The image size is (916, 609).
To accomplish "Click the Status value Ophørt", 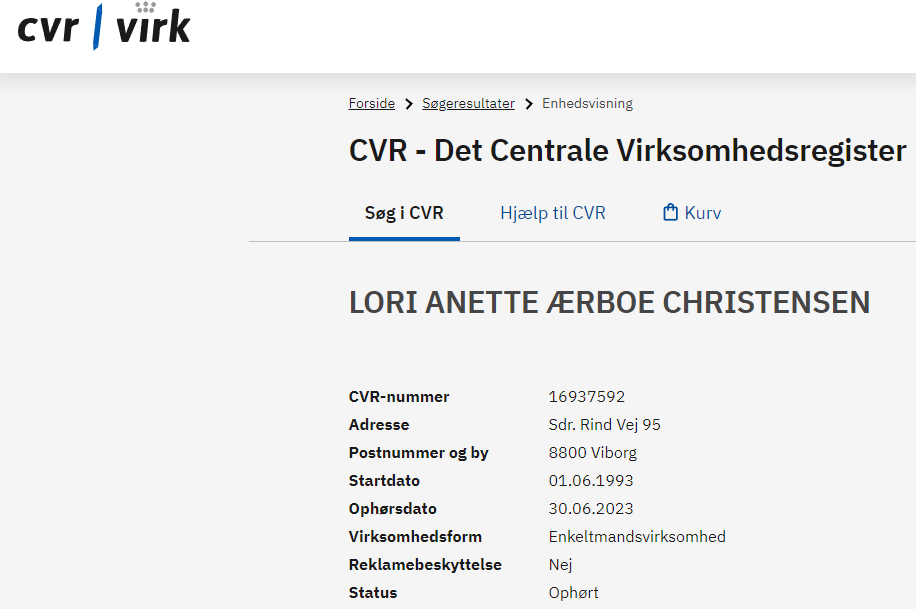I will point(573,593).
